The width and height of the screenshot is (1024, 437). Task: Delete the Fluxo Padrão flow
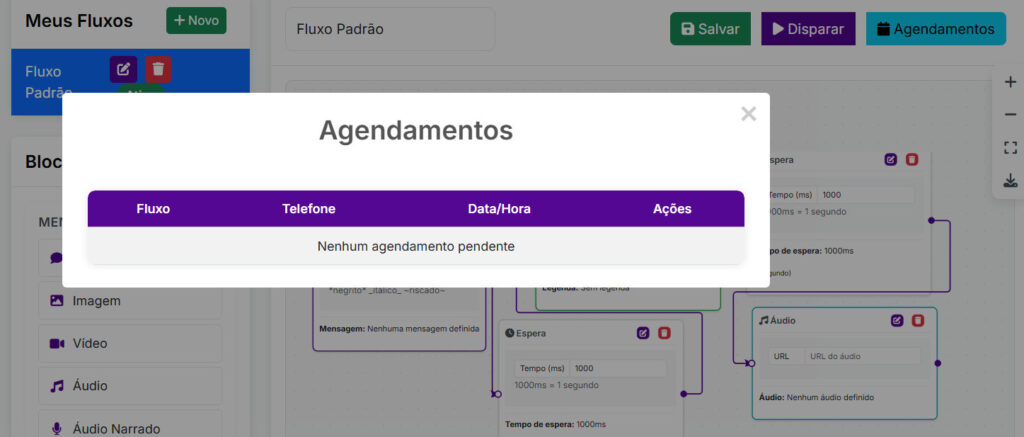[x=158, y=69]
